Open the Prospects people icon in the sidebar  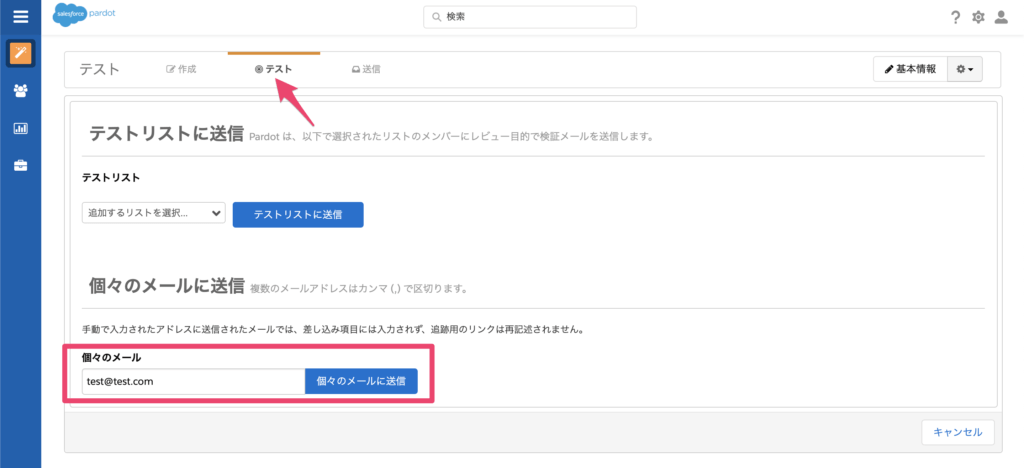pyautogui.click(x=20, y=91)
